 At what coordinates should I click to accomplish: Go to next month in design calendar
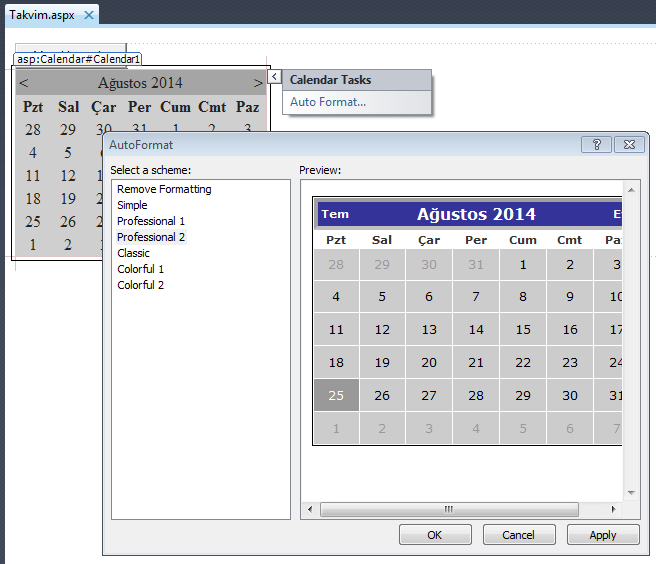[x=258, y=83]
